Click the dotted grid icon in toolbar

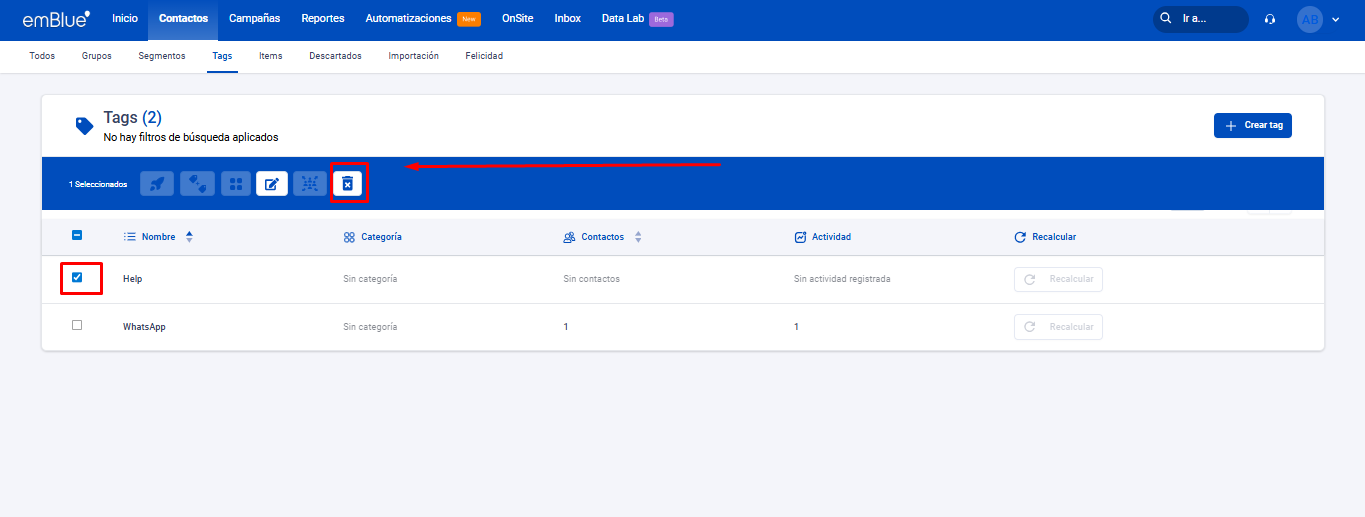pyautogui.click(x=310, y=184)
